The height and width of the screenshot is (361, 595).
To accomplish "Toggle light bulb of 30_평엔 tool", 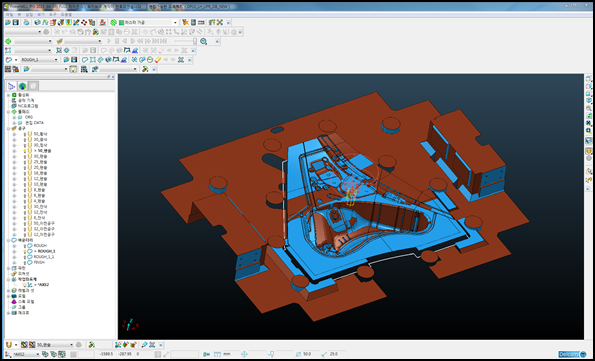I will [25, 156].
